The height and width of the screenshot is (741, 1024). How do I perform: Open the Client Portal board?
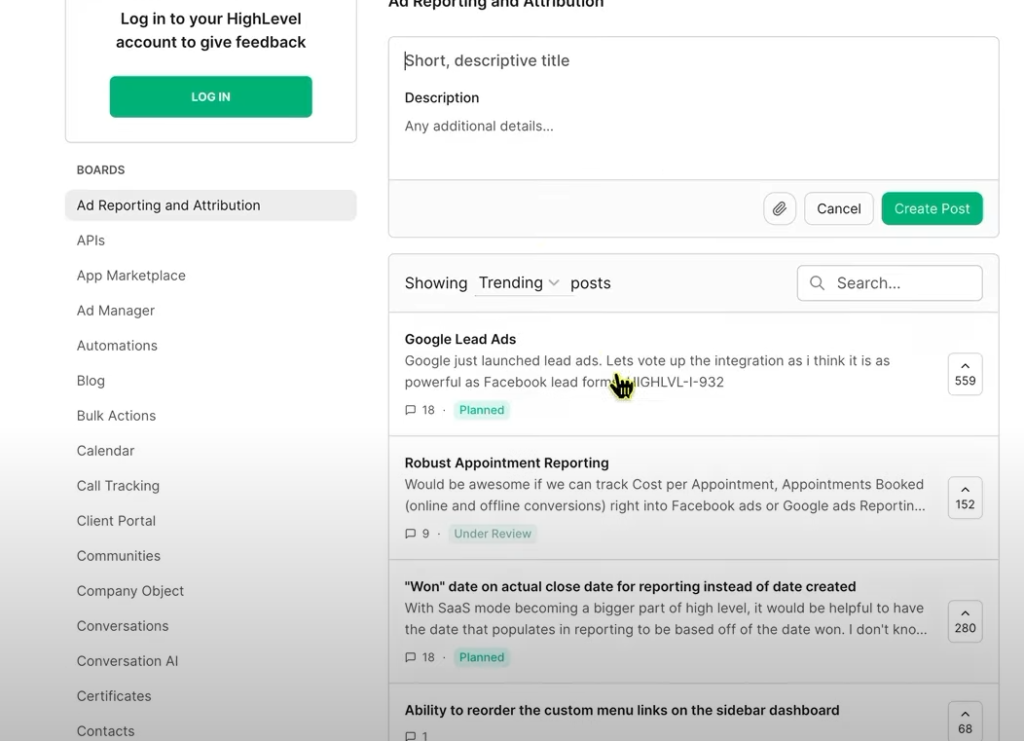pyautogui.click(x=116, y=521)
